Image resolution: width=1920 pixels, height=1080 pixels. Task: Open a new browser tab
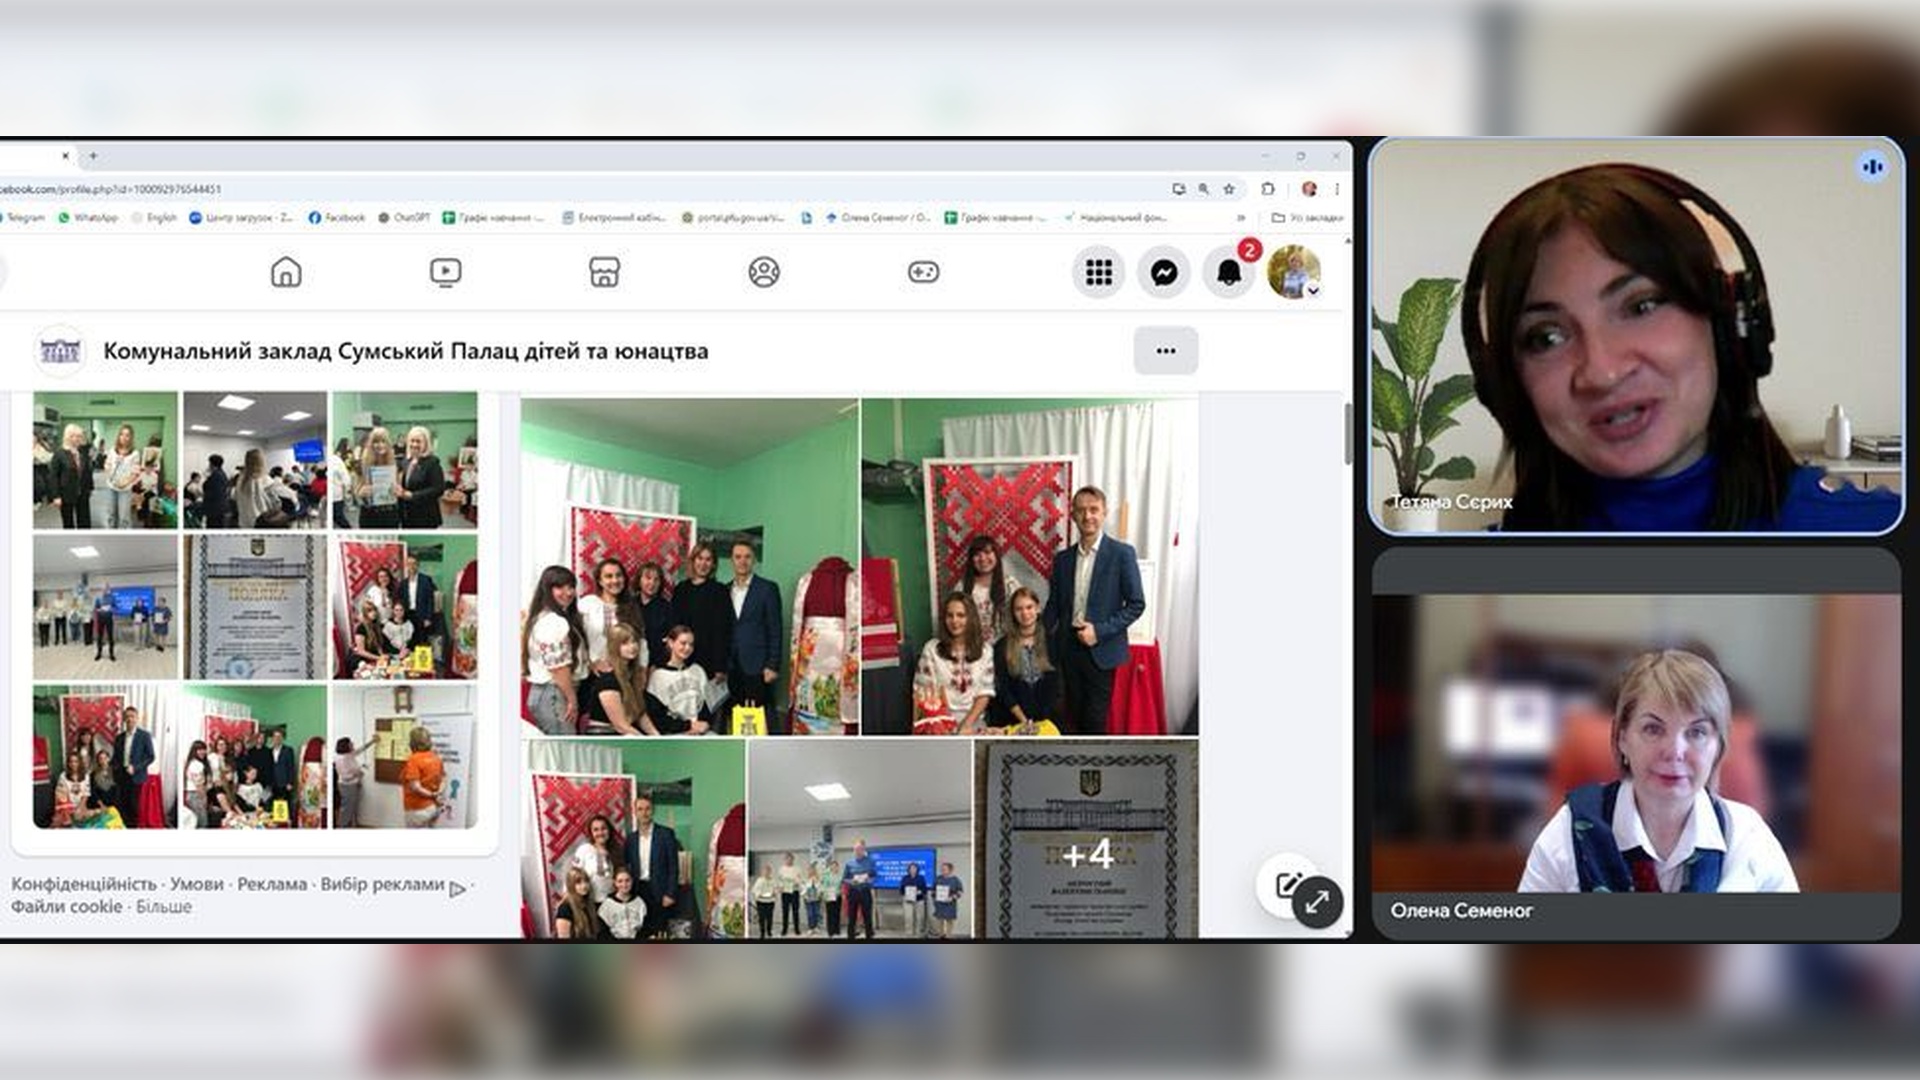[93, 156]
